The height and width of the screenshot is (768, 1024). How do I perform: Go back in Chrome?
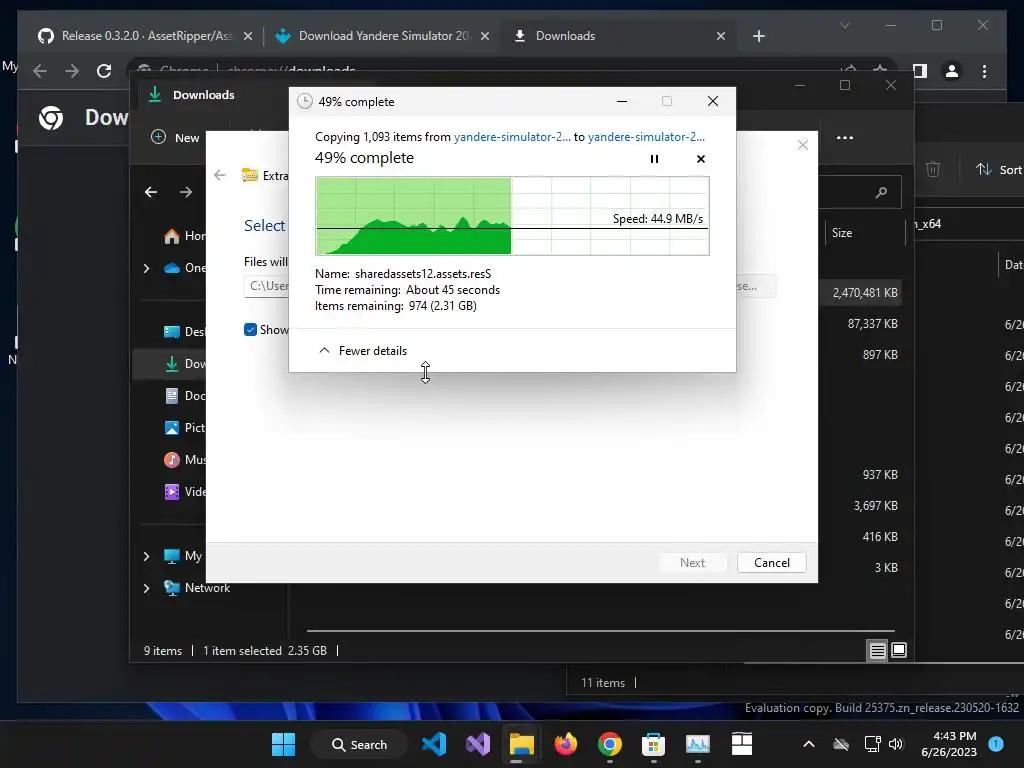(40, 71)
